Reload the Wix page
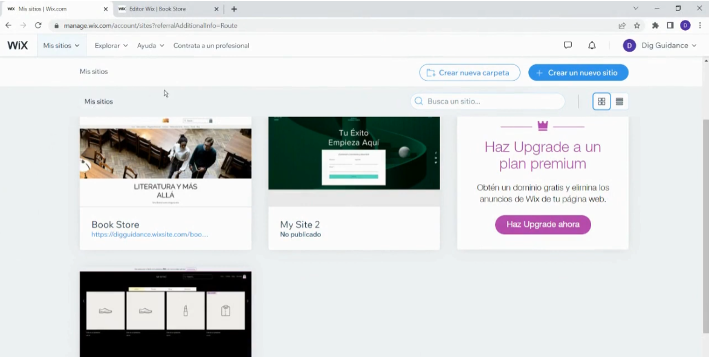 [x=38, y=25]
